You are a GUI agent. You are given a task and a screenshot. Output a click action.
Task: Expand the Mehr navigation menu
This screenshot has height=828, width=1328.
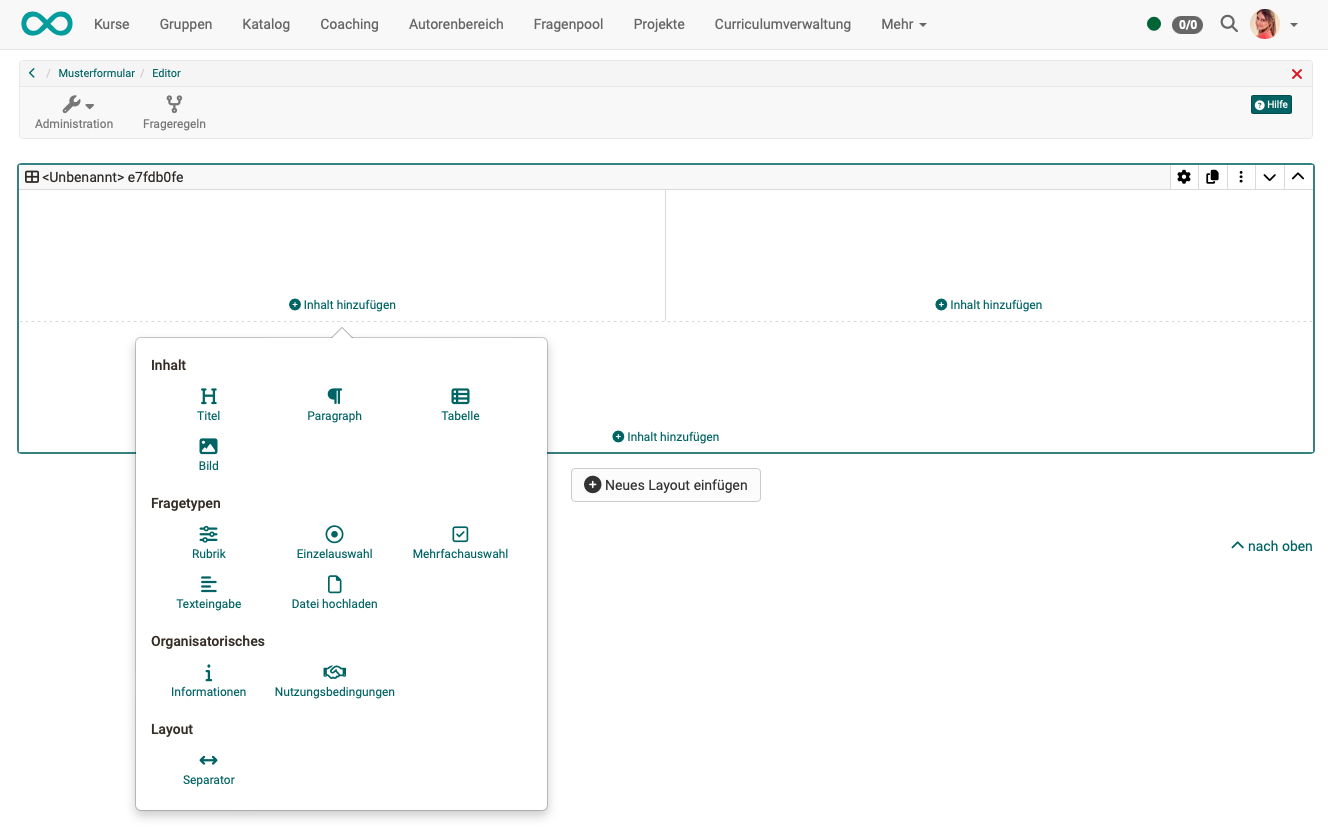click(903, 24)
